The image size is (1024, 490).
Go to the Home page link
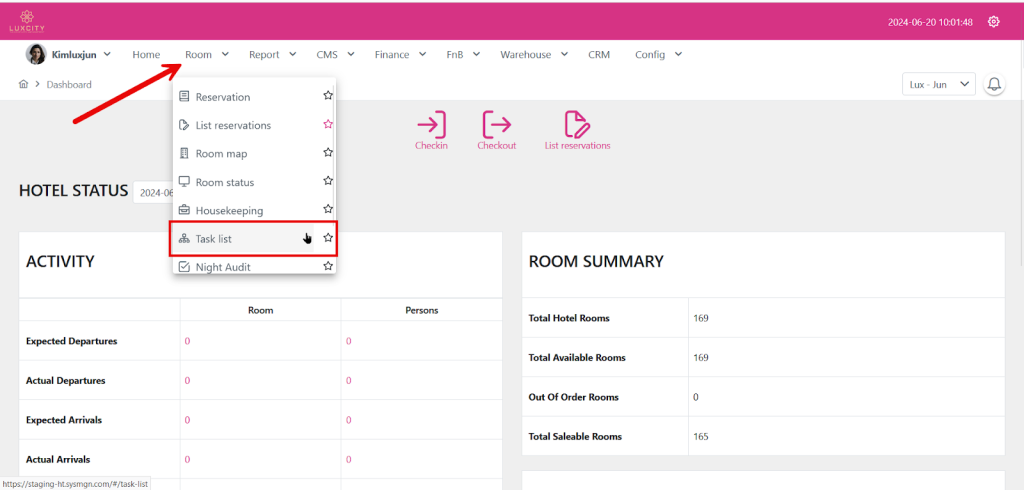coord(146,55)
